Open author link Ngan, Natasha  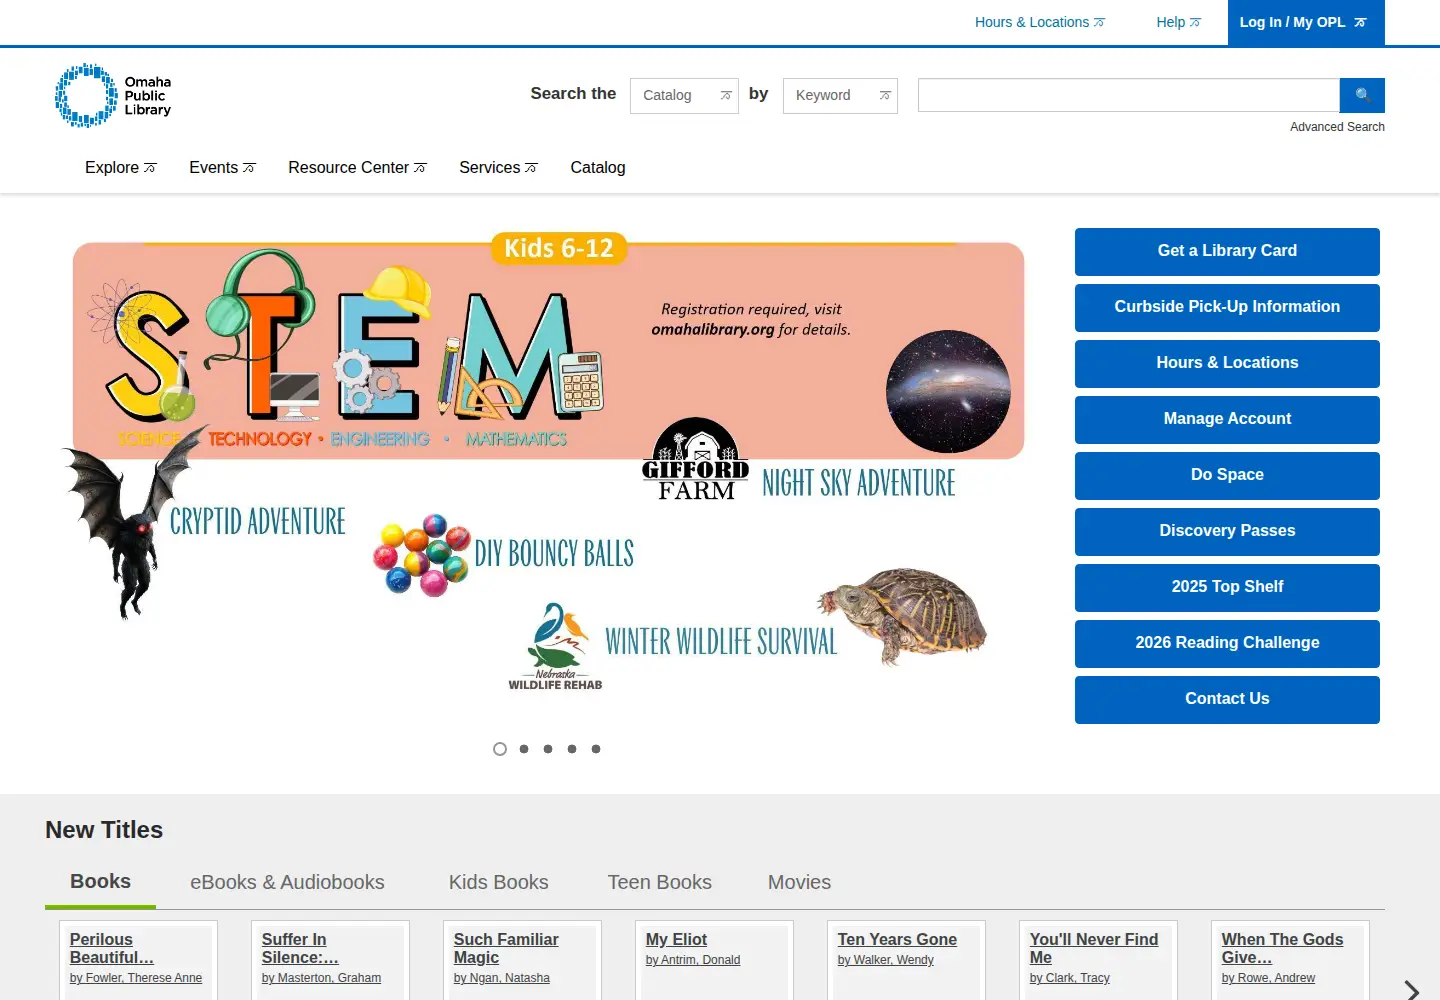[501, 978]
